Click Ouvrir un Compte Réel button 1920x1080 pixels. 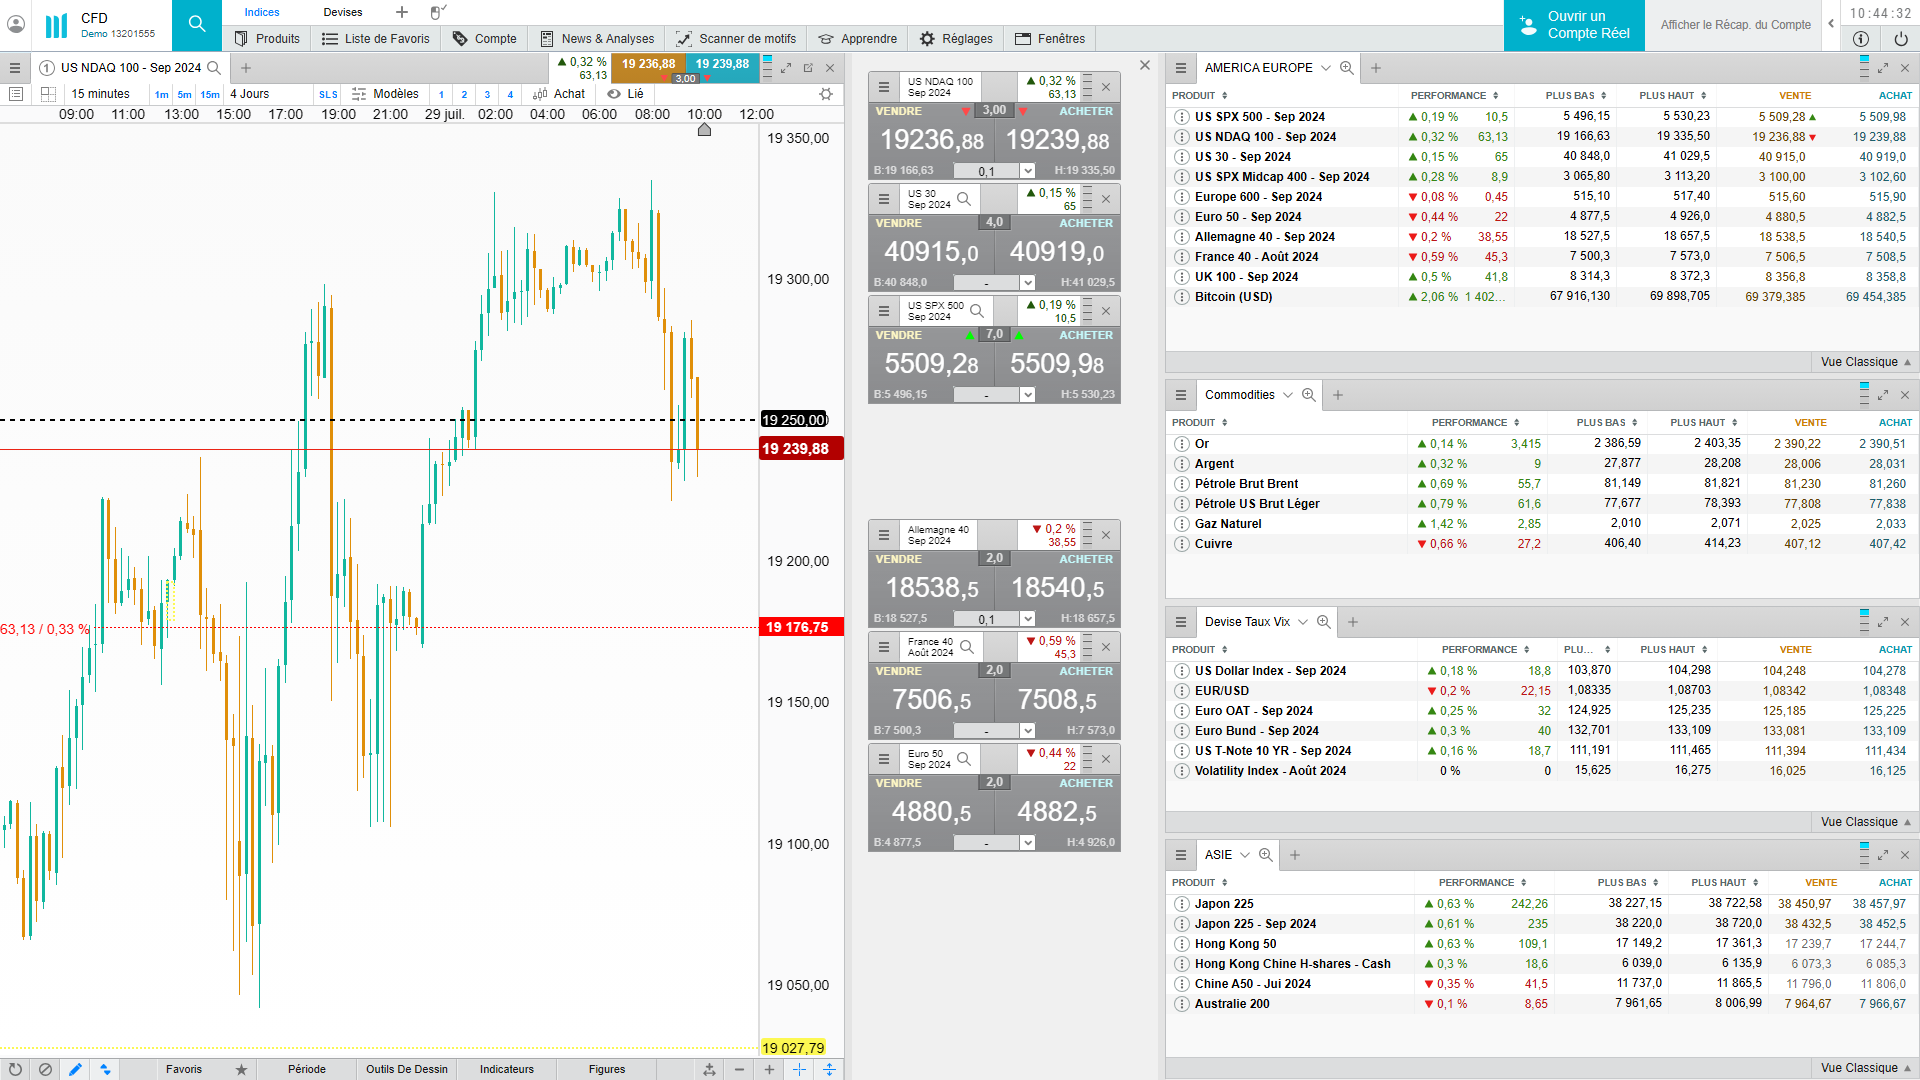pyautogui.click(x=1573, y=25)
